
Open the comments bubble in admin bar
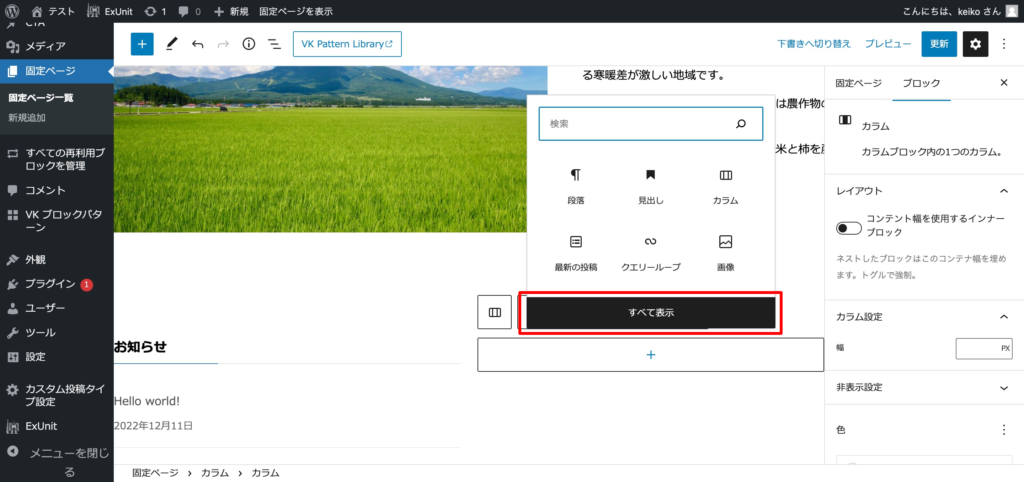189,11
